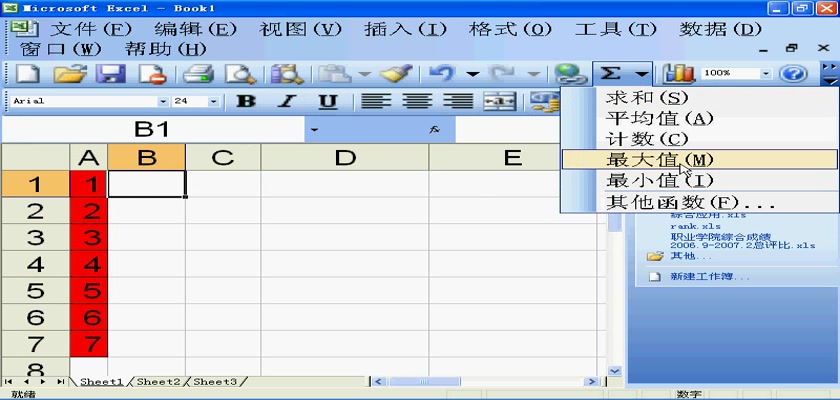Open the Chart Wizard icon
This screenshot has width=840, height=400.
point(680,74)
